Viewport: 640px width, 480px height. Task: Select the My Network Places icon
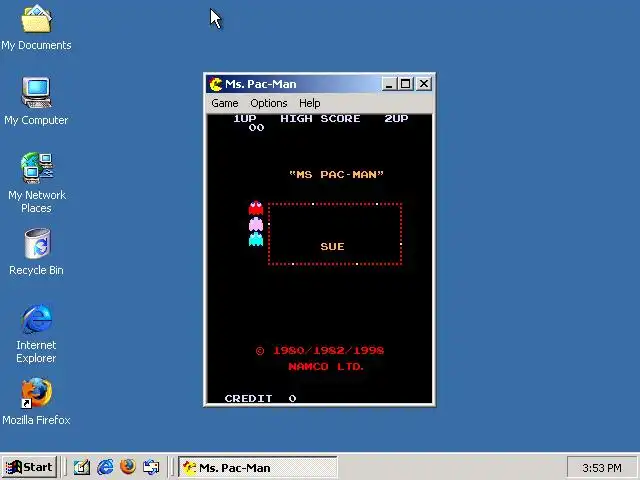(36, 182)
